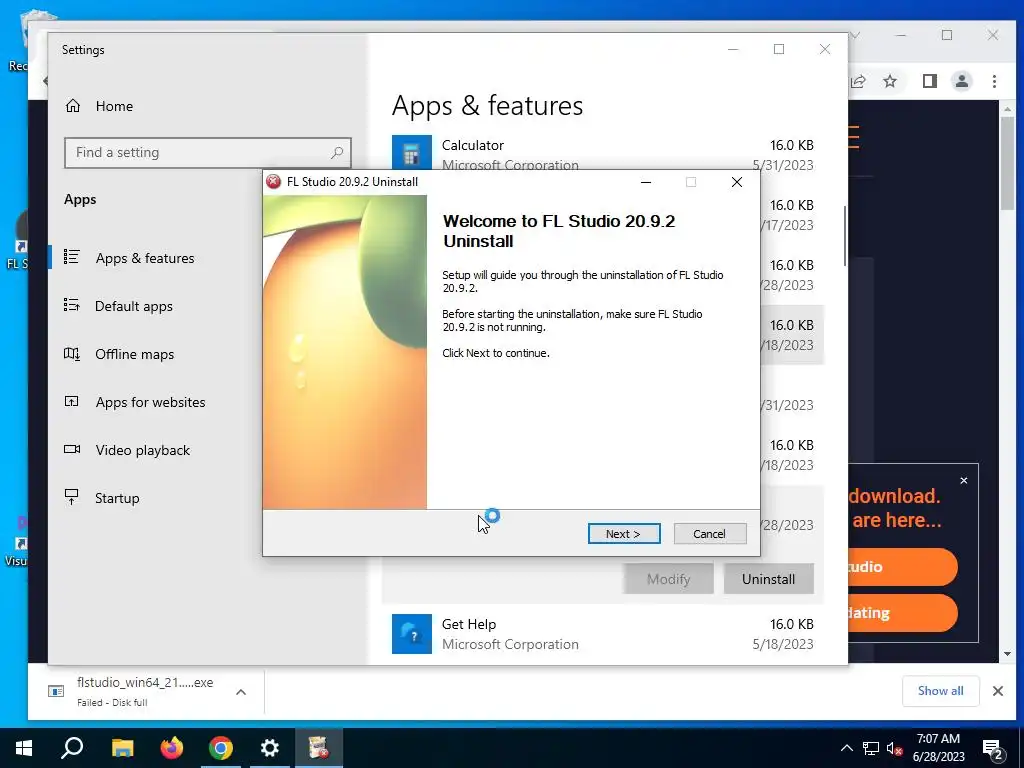Click the Uninstall button in Apps & features
Image resolution: width=1024 pixels, height=768 pixels.
768,579
